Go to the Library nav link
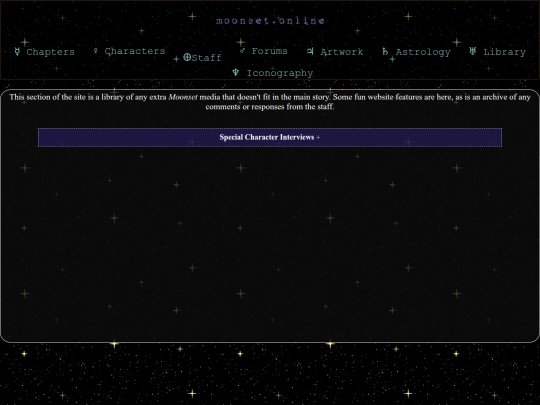This screenshot has width=540, height=405. click(x=505, y=52)
